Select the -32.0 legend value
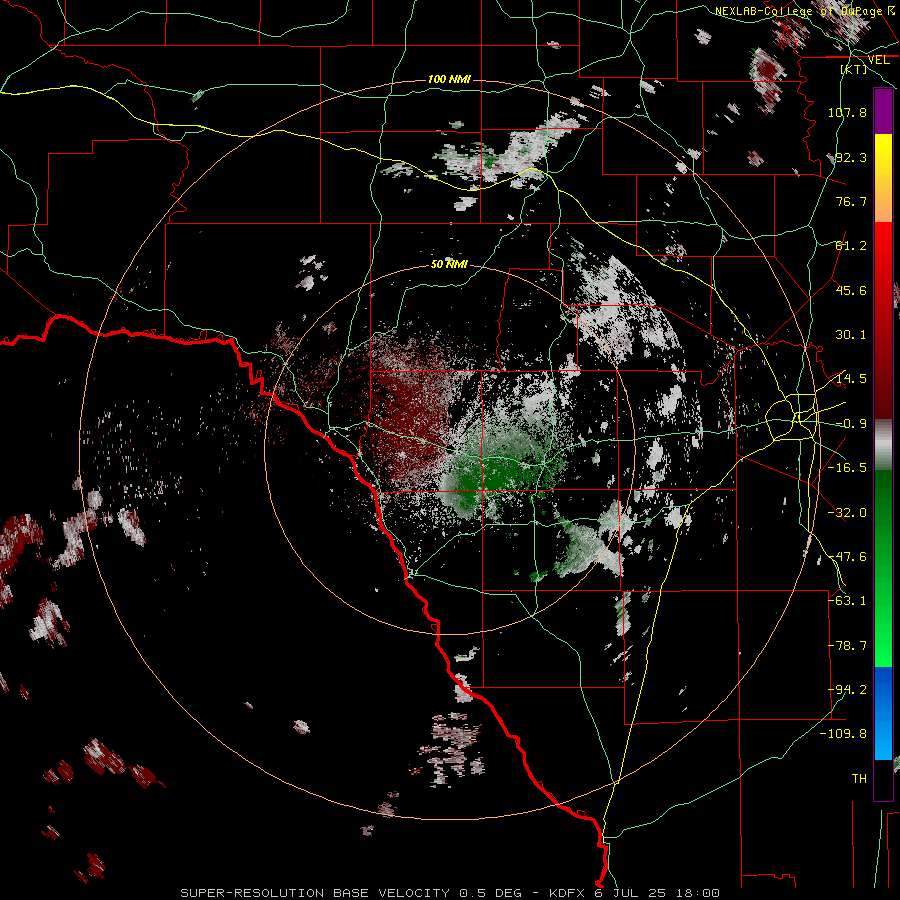This screenshot has width=900, height=900. click(x=847, y=513)
